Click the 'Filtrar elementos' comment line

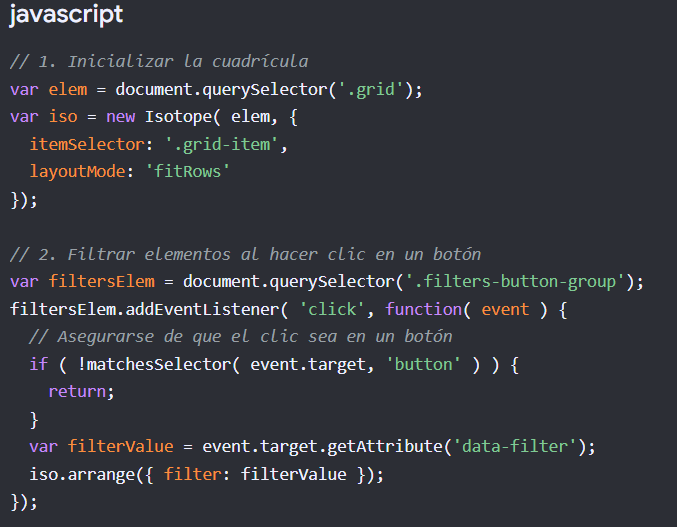(245, 254)
